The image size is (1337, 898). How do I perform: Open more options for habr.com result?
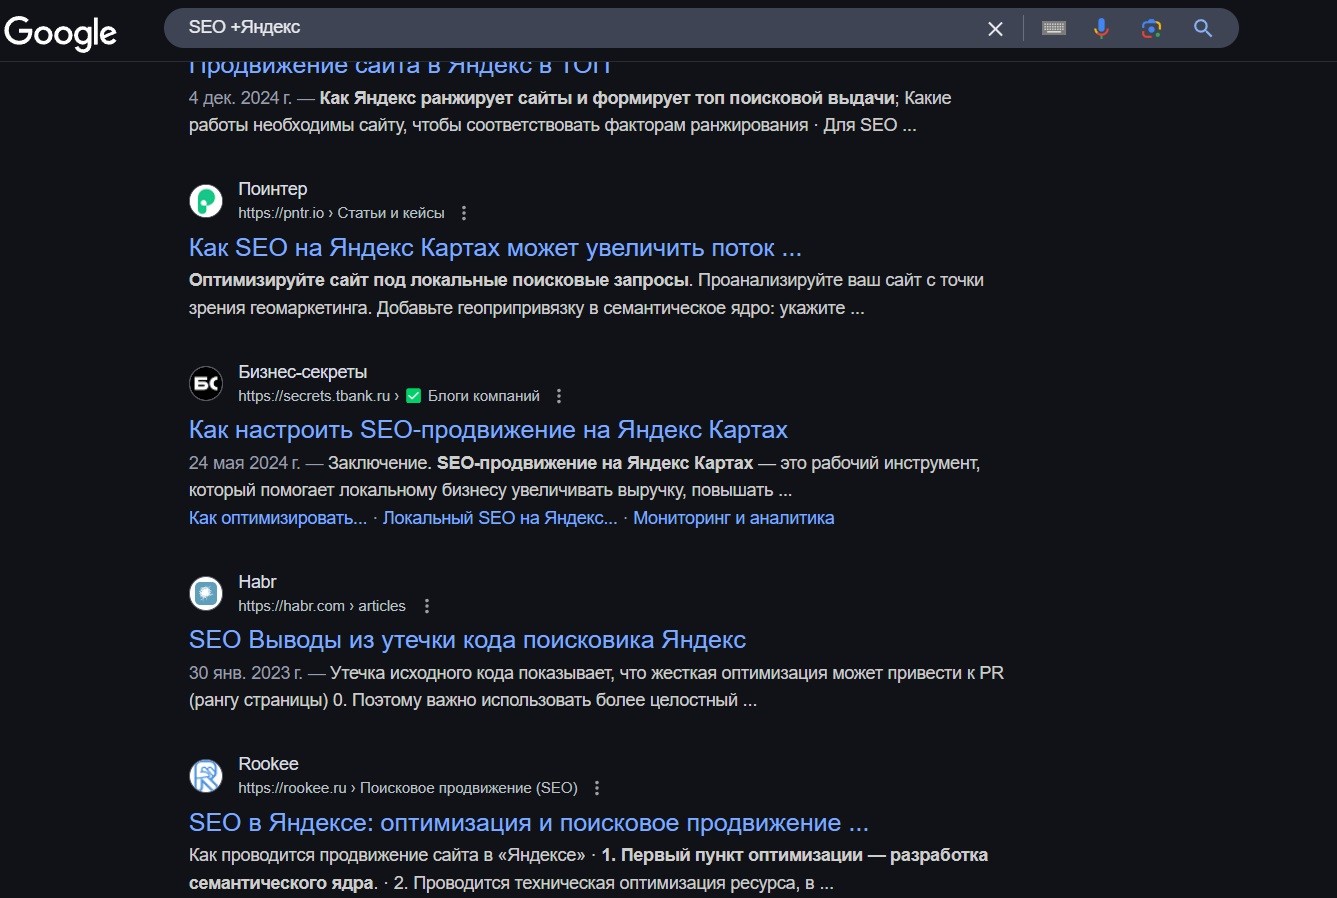coord(427,606)
